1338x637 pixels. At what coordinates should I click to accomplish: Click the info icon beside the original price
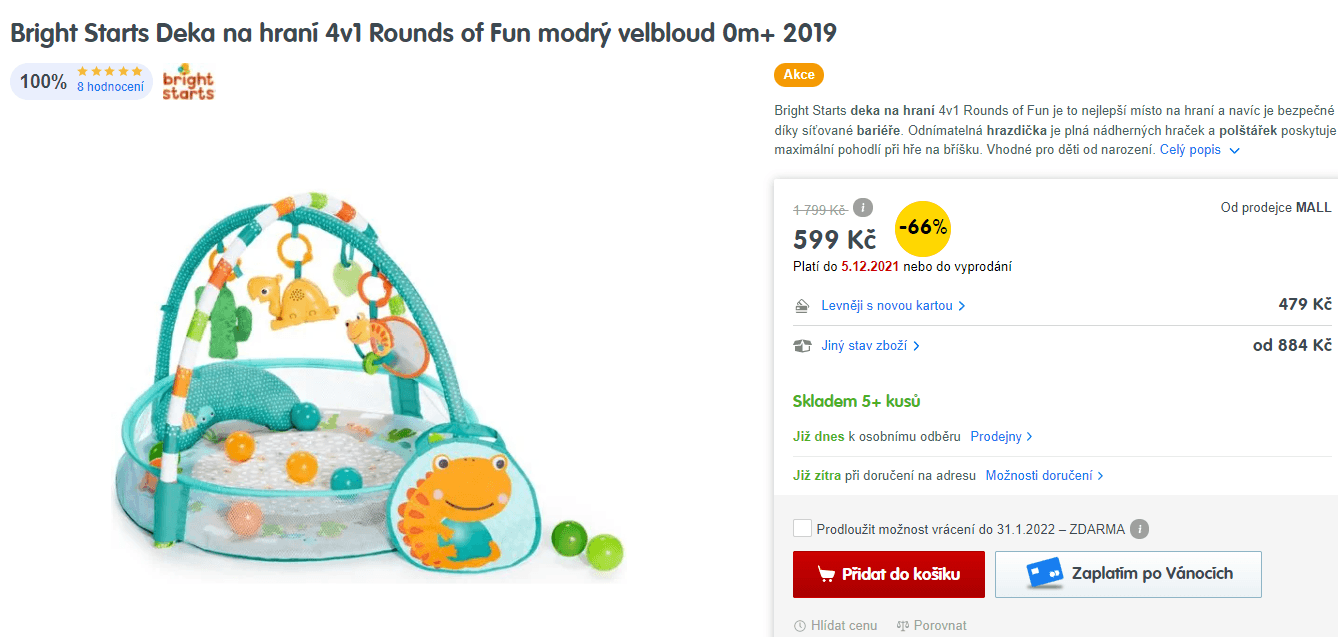pyautogui.click(x=863, y=208)
